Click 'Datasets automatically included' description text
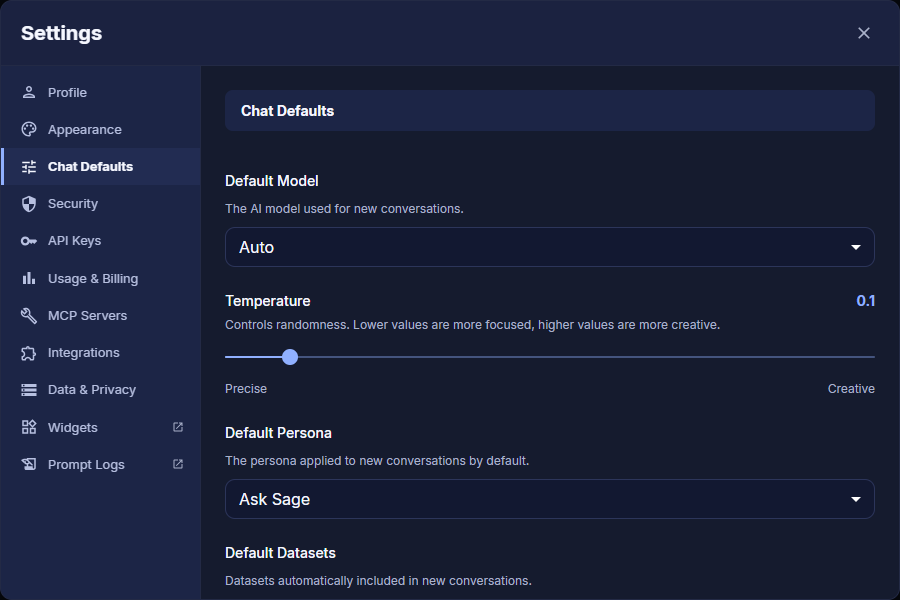 [378, 581]
